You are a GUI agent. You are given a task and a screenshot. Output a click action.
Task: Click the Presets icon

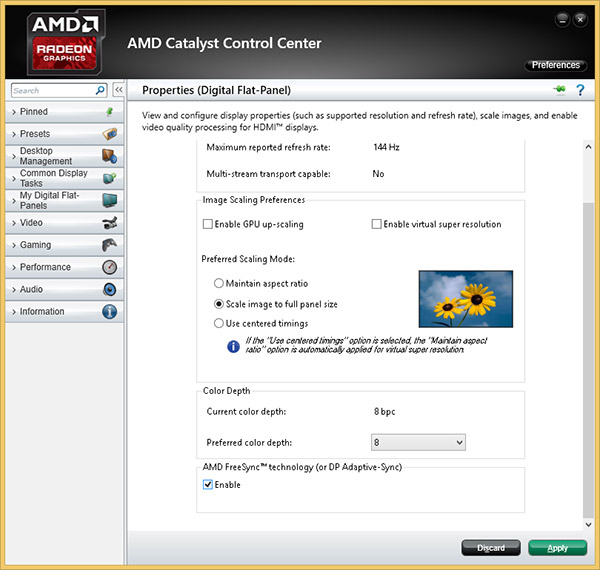[x=110, y=134]
